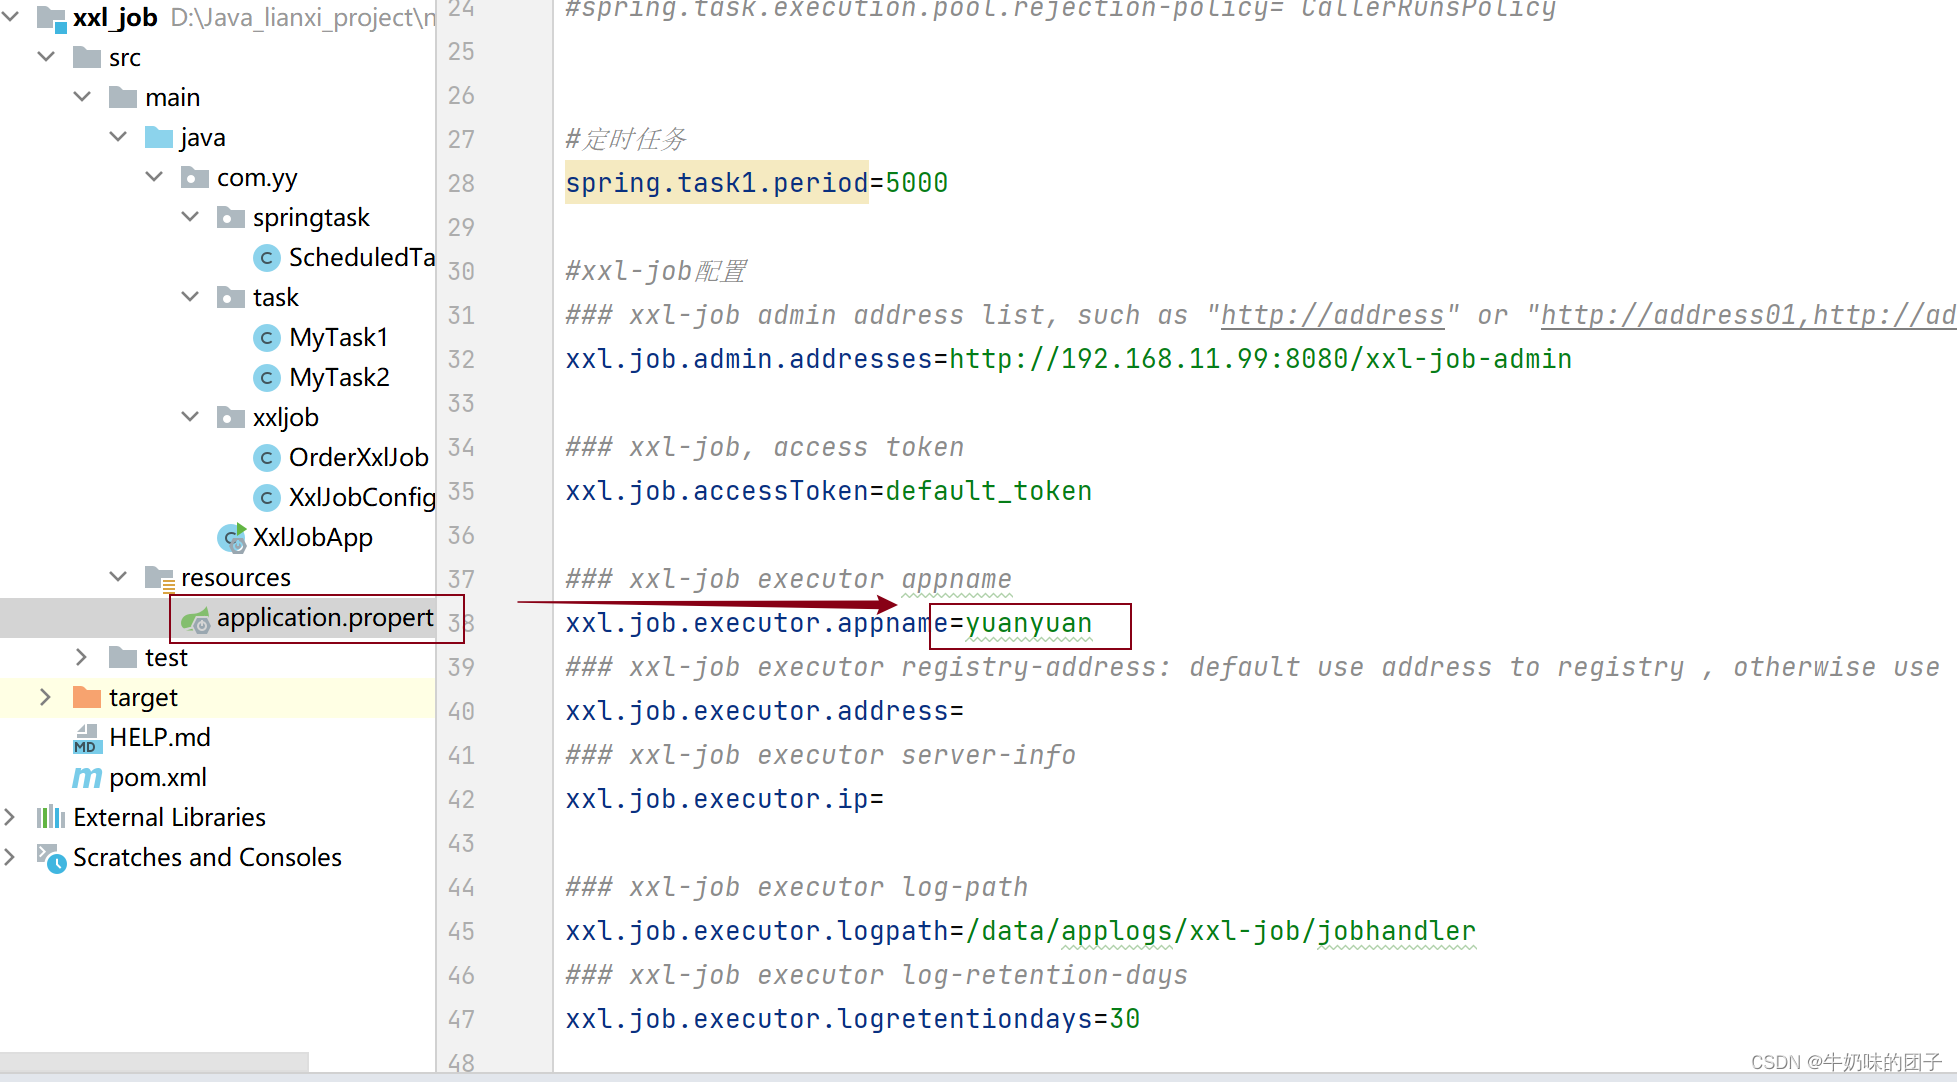Click the HELP.md markdown file icon

[x=87, y=738]
